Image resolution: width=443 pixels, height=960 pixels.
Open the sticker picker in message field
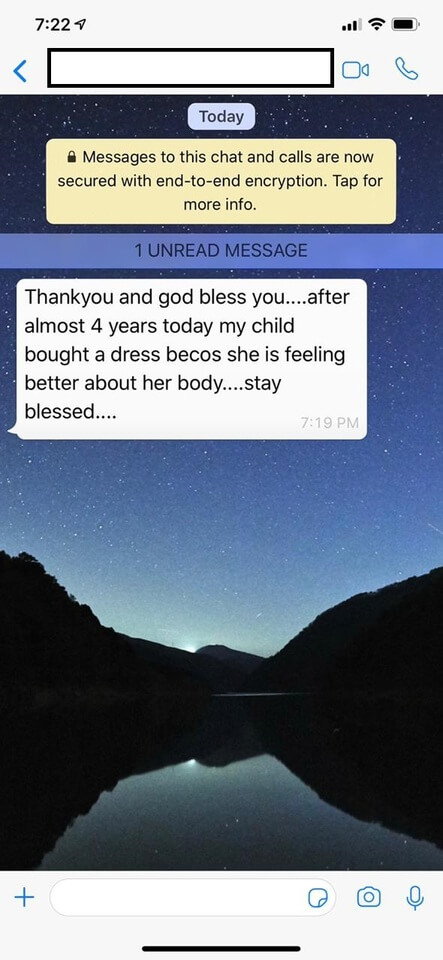point(317,898)
